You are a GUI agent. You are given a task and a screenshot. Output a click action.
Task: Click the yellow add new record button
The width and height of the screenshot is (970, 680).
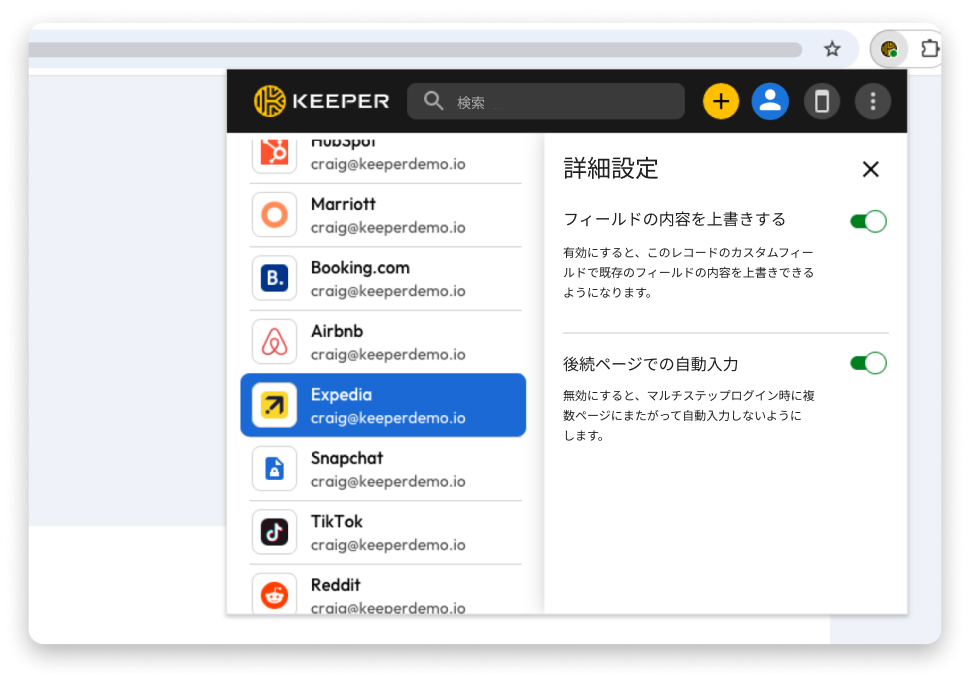pos(721,101)
